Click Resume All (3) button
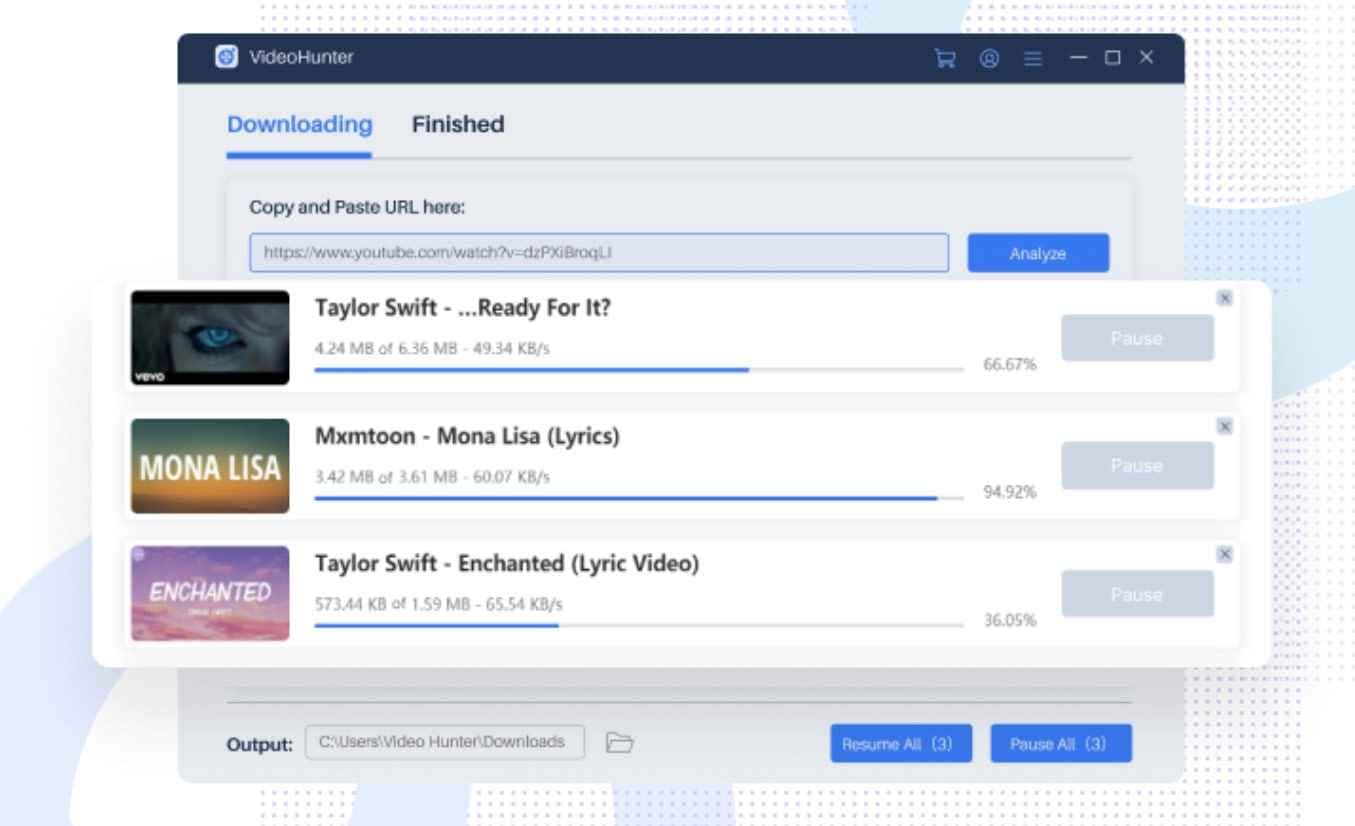1355x826 pixels. (901, 744)
